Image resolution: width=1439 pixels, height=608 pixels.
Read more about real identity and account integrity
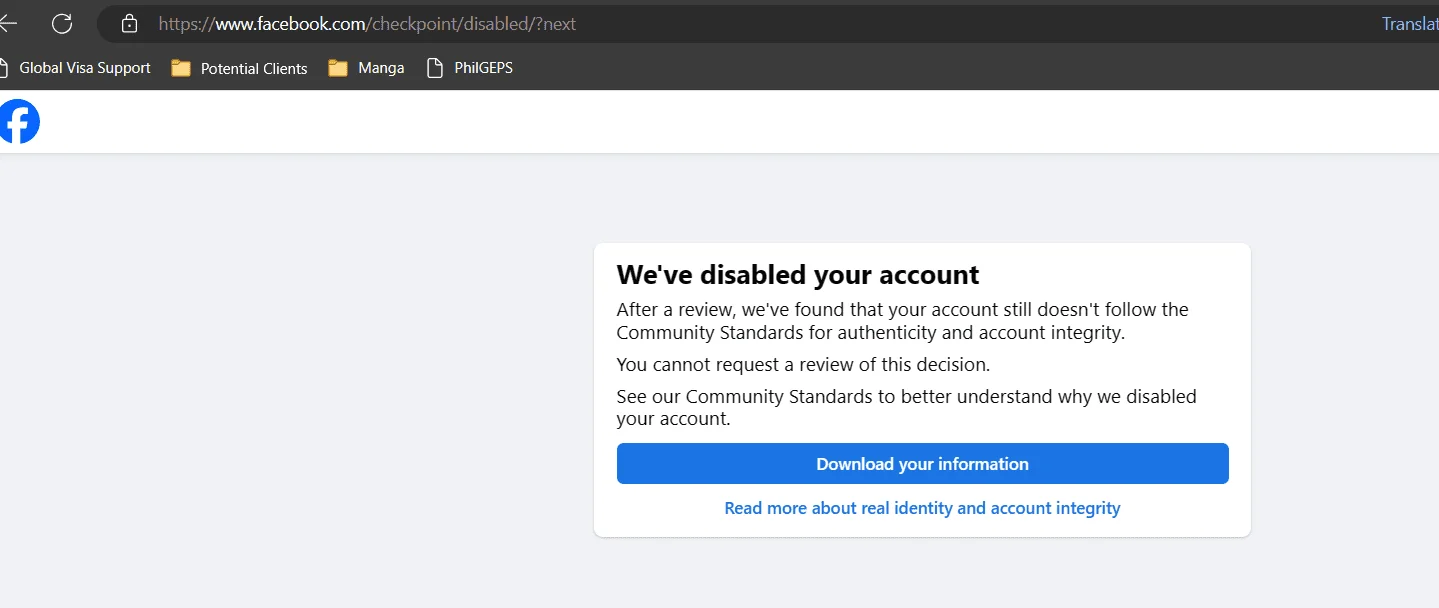coord(922,508)
